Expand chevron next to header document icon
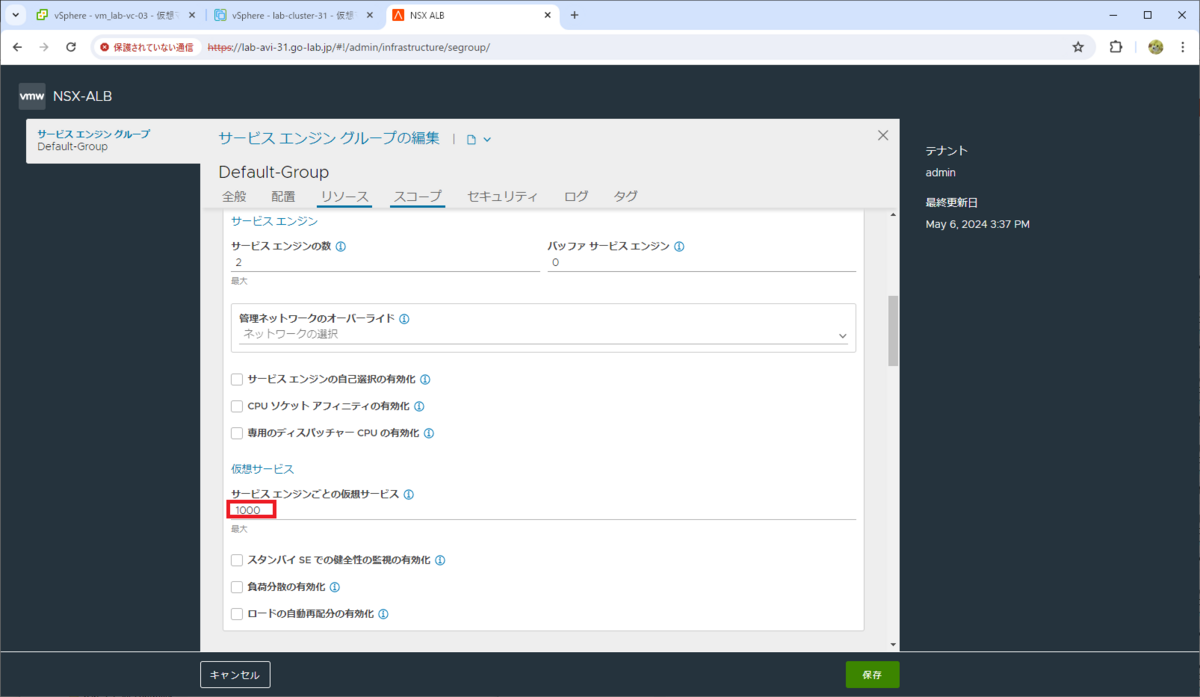The height and width of the screenshot is (697, 1200). coord(487,140)
